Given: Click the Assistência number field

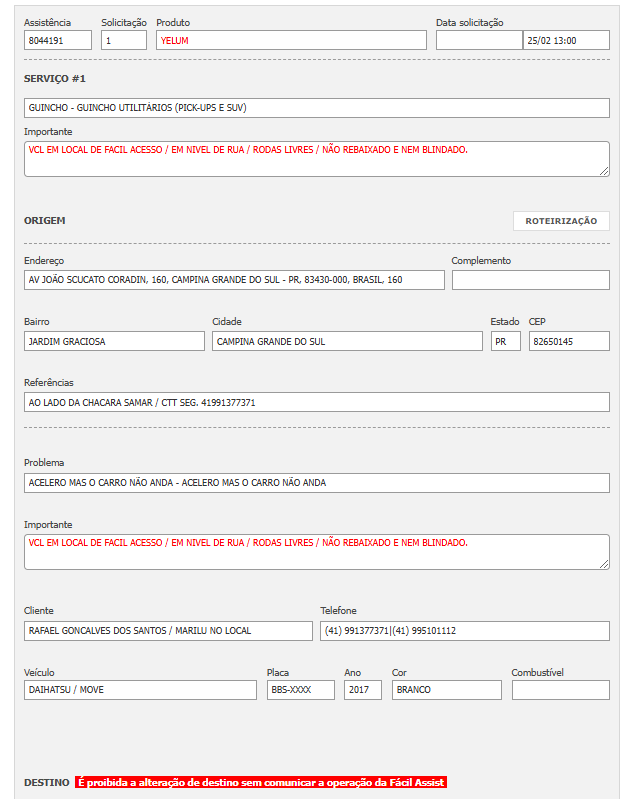Looking at the screenshot, I should 58,40.
